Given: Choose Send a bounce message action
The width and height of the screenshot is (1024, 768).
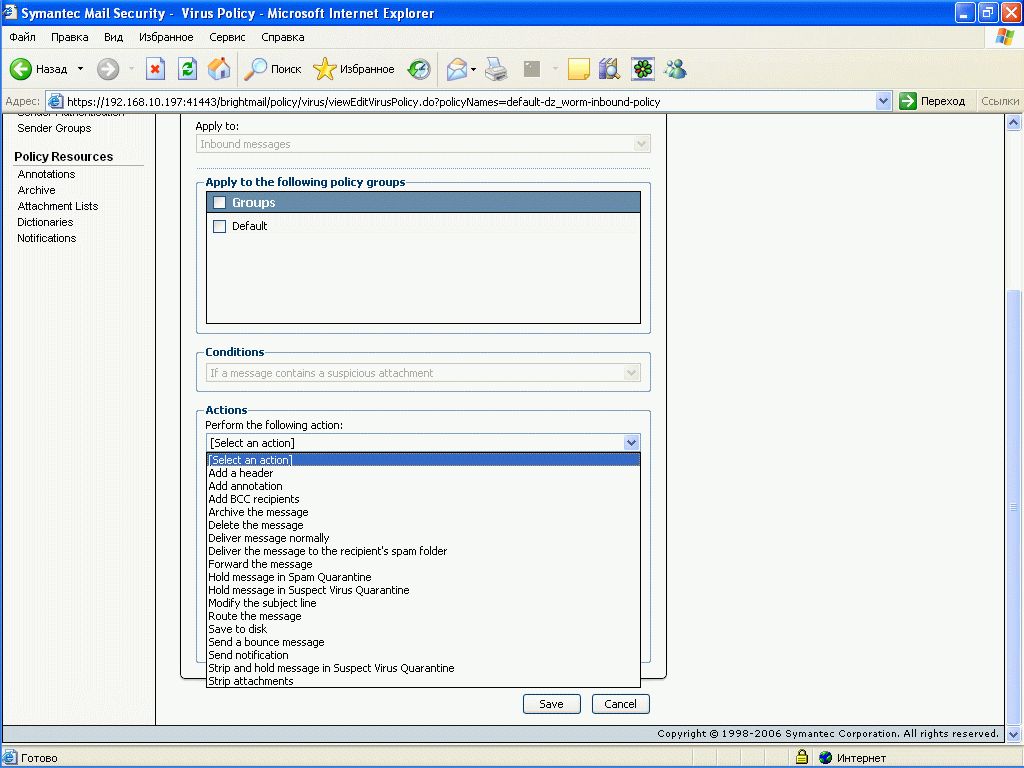Looking at the screenshot, I should 423,642.
